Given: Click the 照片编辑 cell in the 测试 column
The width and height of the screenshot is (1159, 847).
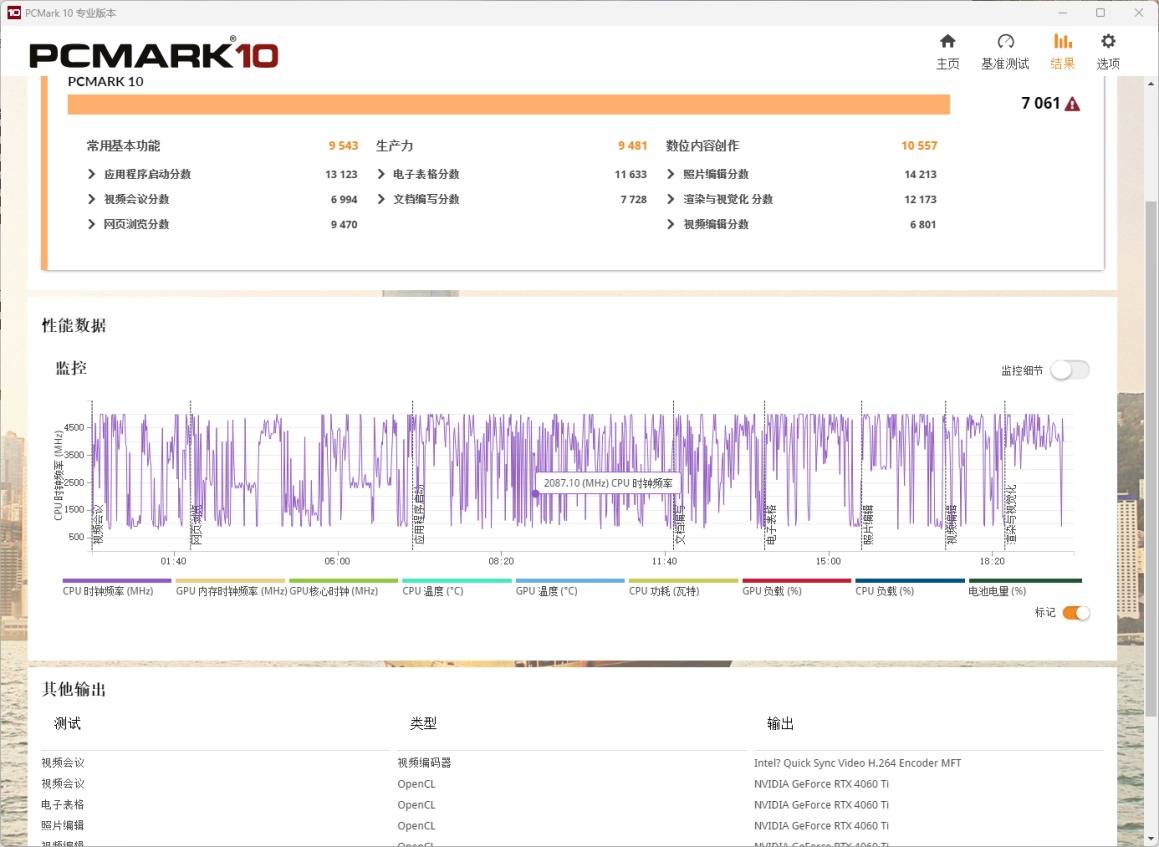Looking at the screenshot, I should click(63, 826).
